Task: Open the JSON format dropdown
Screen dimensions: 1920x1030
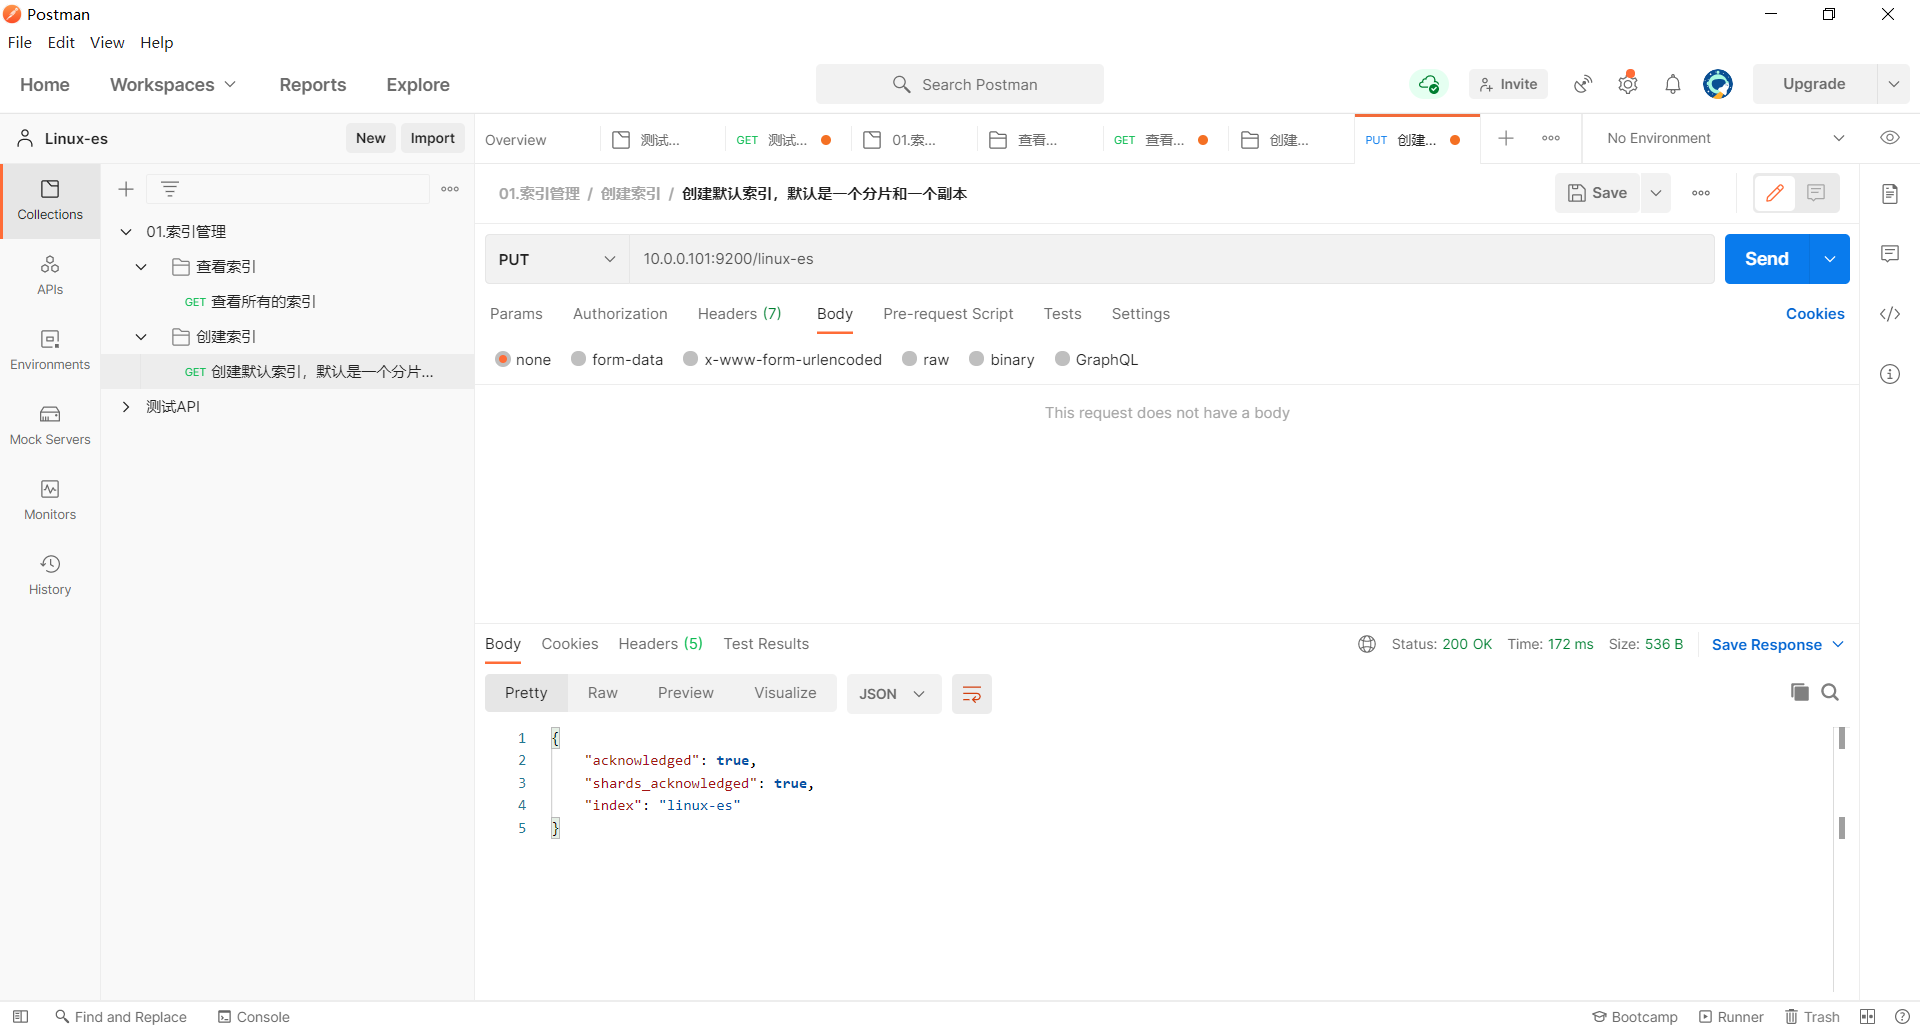Action: pos(894,694)
